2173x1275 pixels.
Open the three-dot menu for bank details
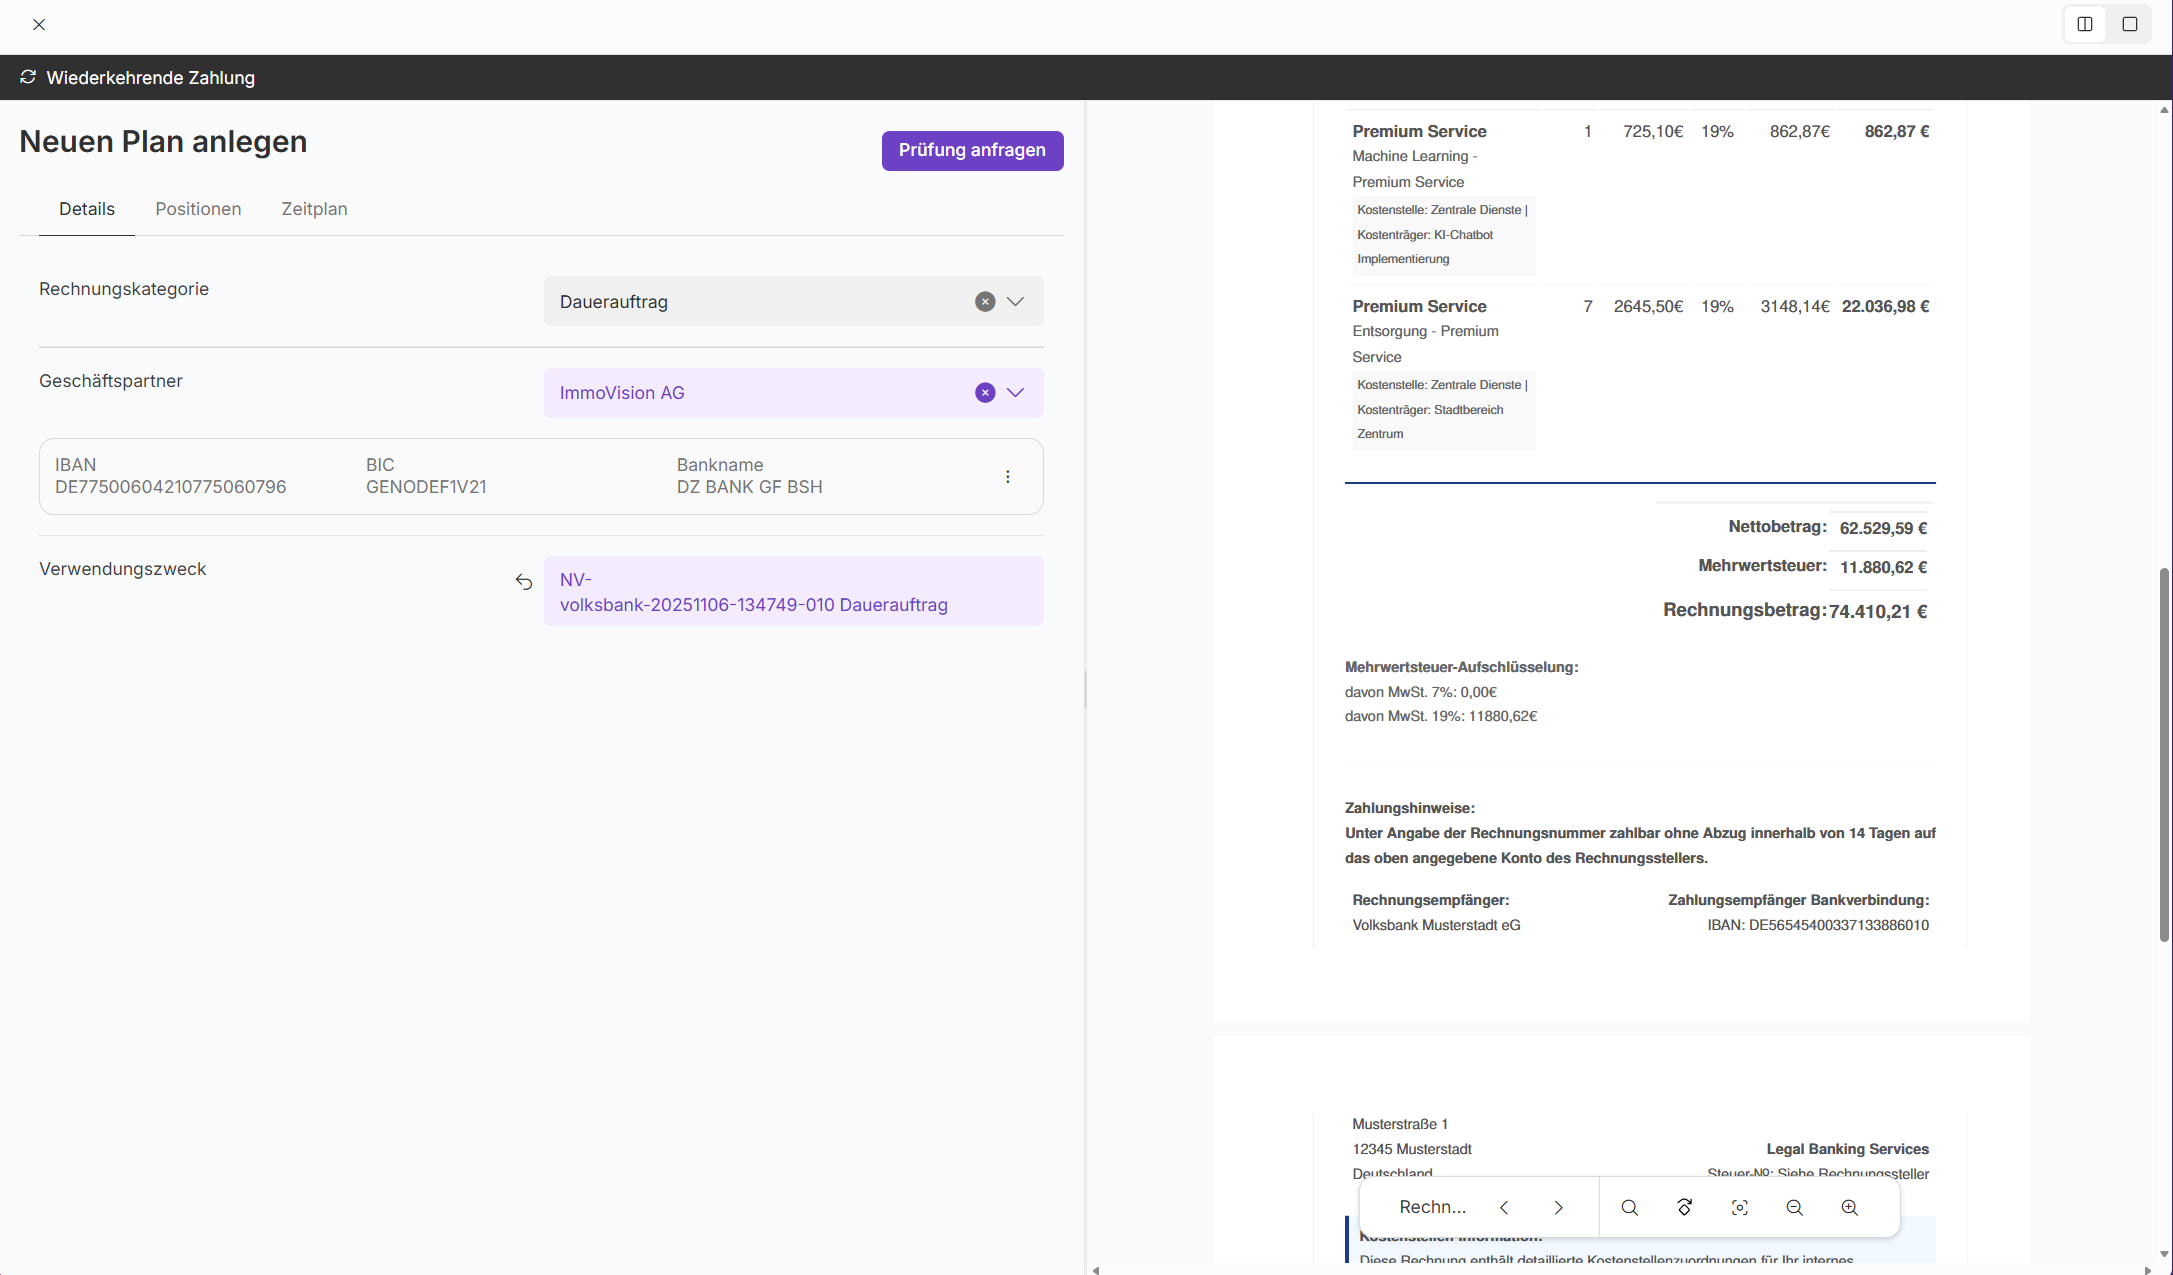1008,477
